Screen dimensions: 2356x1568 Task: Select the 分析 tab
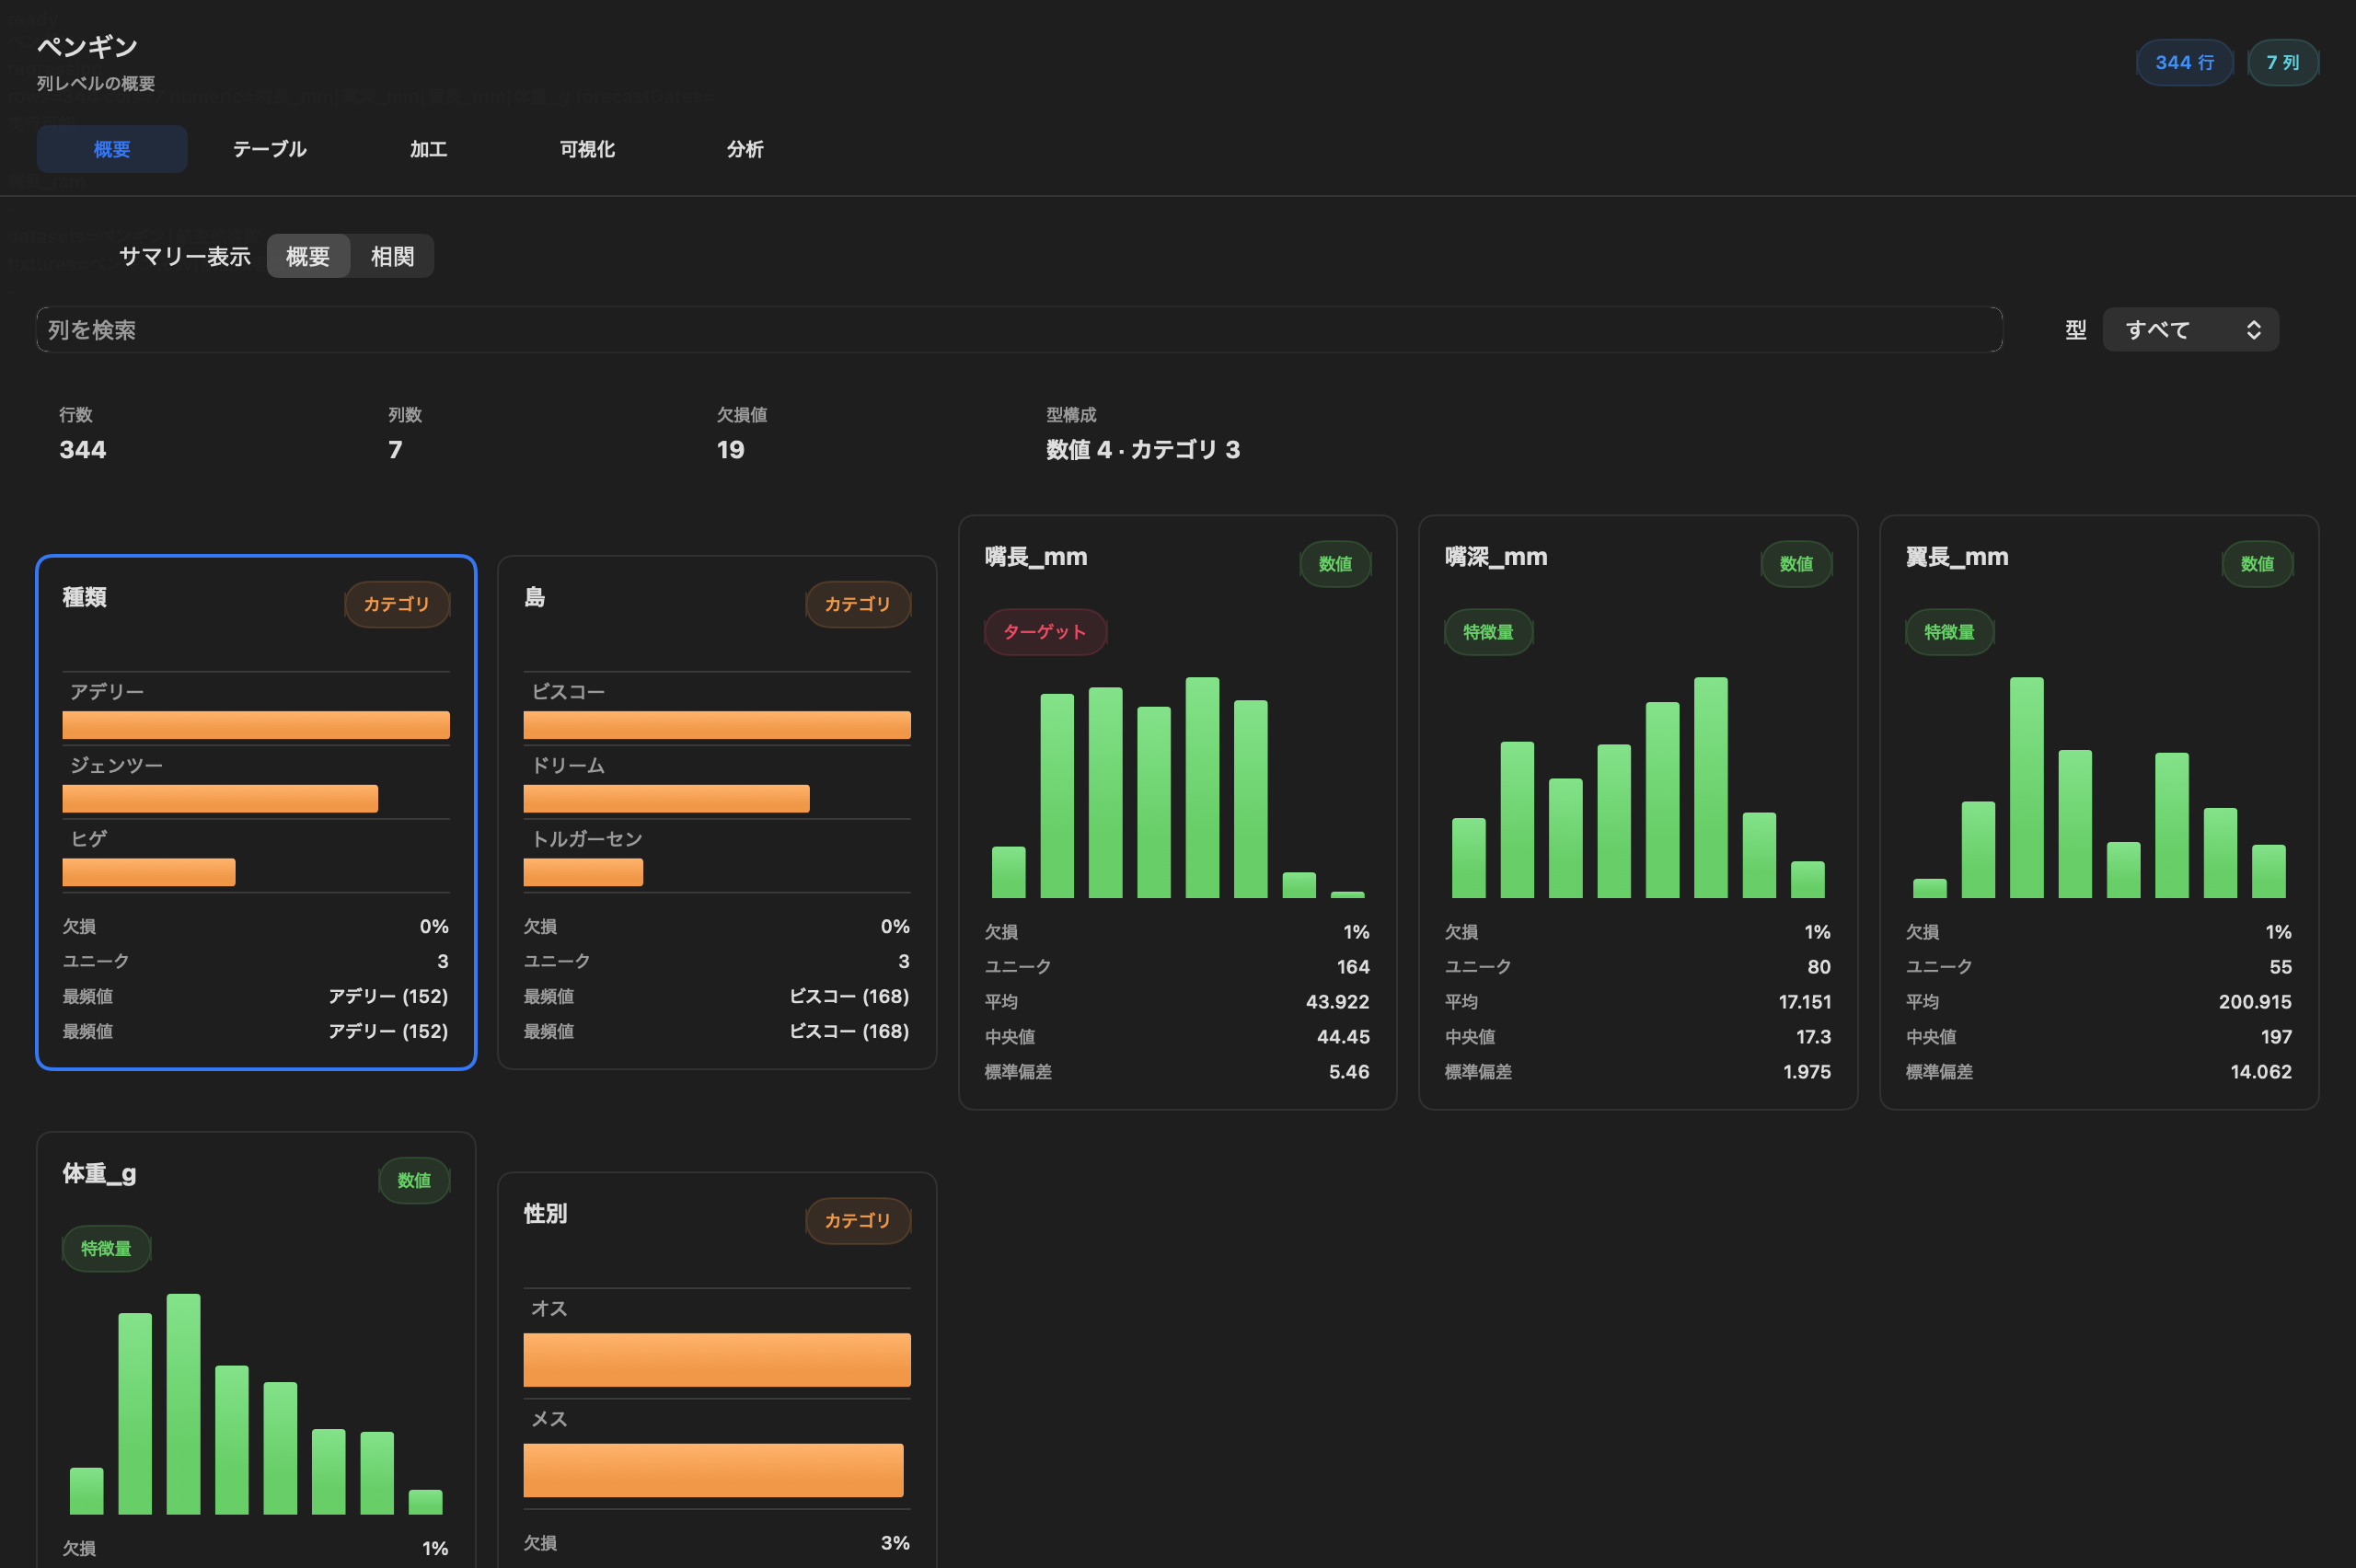(x=745, y=149)
